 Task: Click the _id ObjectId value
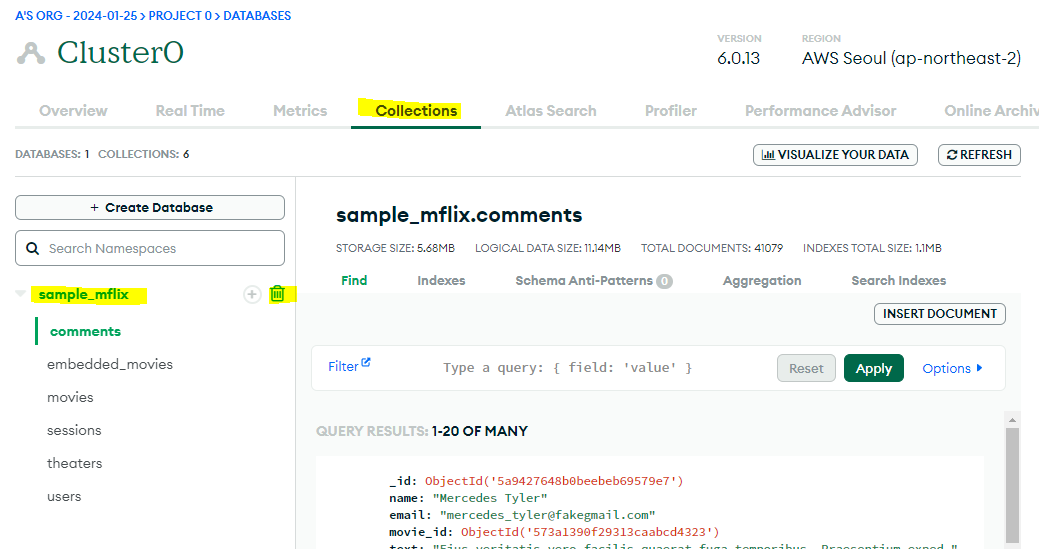click(554, 481)
